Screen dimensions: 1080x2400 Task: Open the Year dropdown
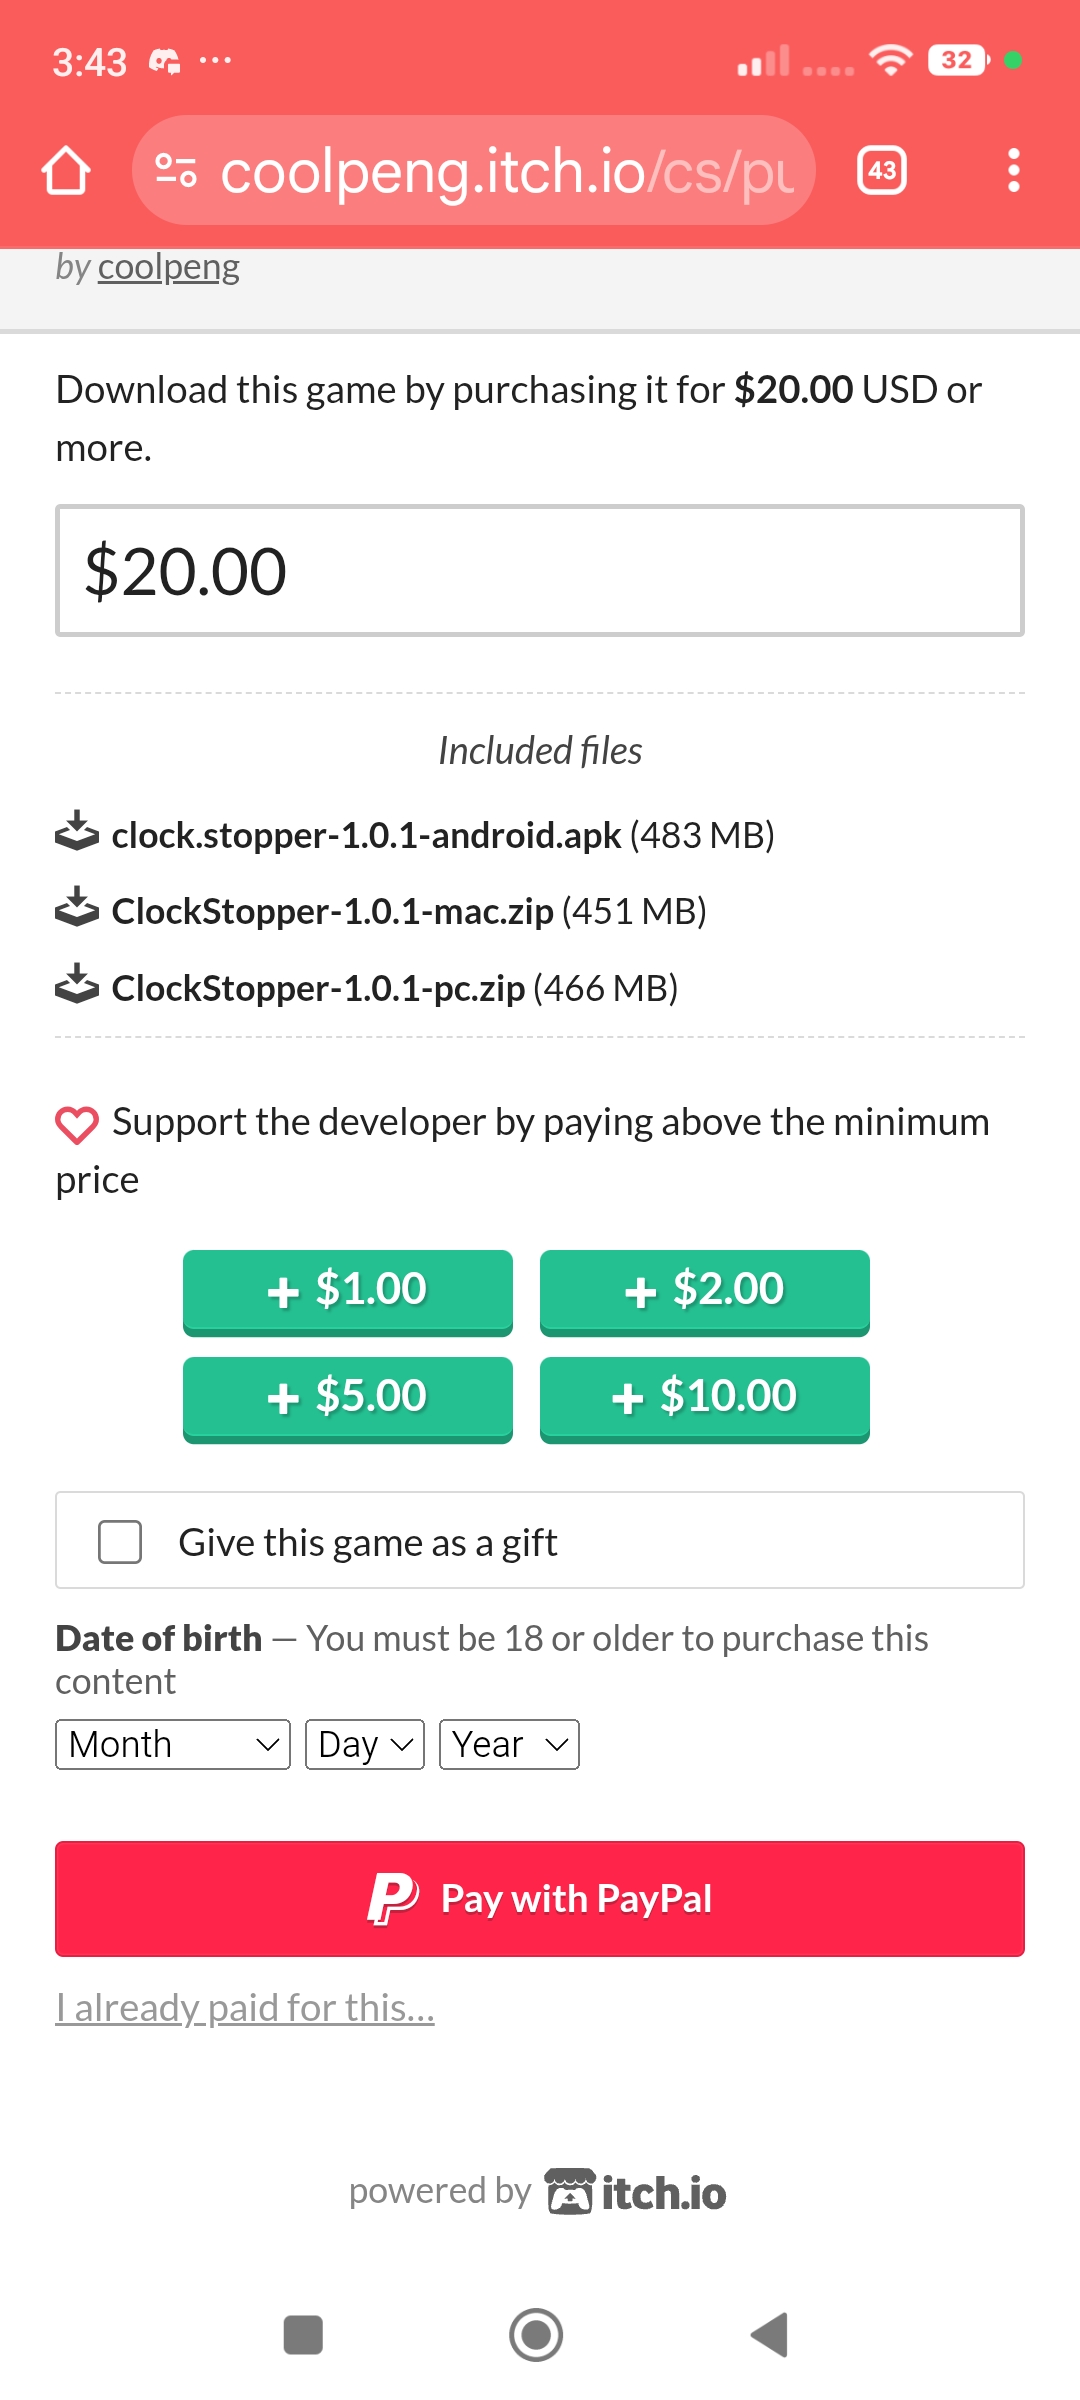508,1744
